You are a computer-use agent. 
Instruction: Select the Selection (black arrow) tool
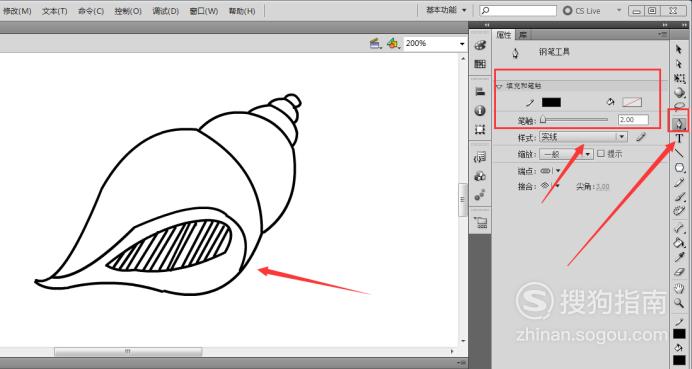[679, 49]
